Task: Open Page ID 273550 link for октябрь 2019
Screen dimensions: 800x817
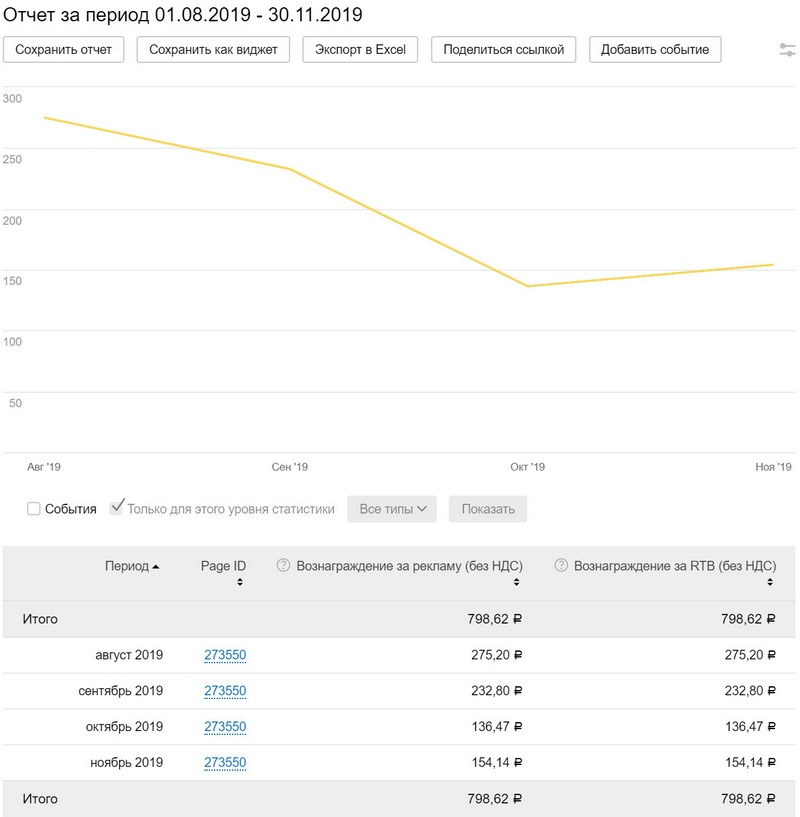Action: [225, 727]
